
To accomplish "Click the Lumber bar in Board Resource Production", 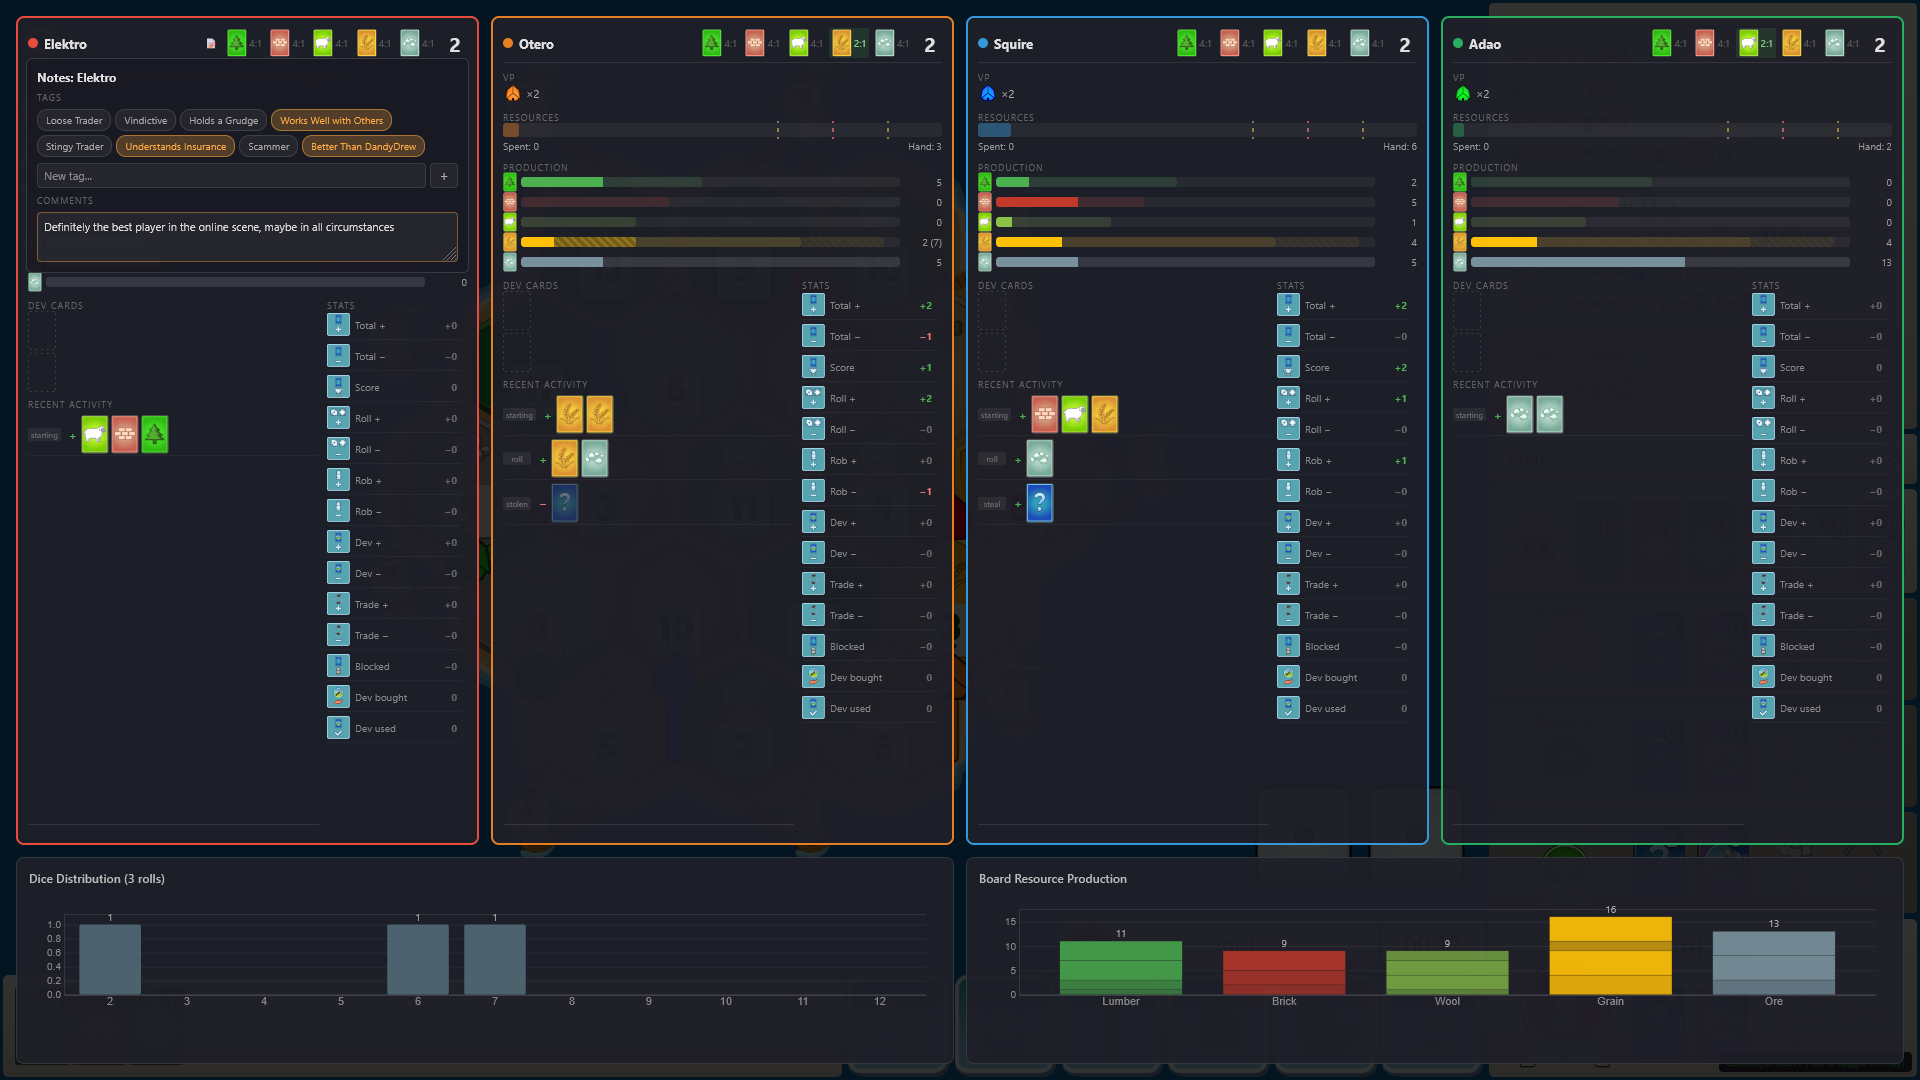I will click(x=1121, y=968).
